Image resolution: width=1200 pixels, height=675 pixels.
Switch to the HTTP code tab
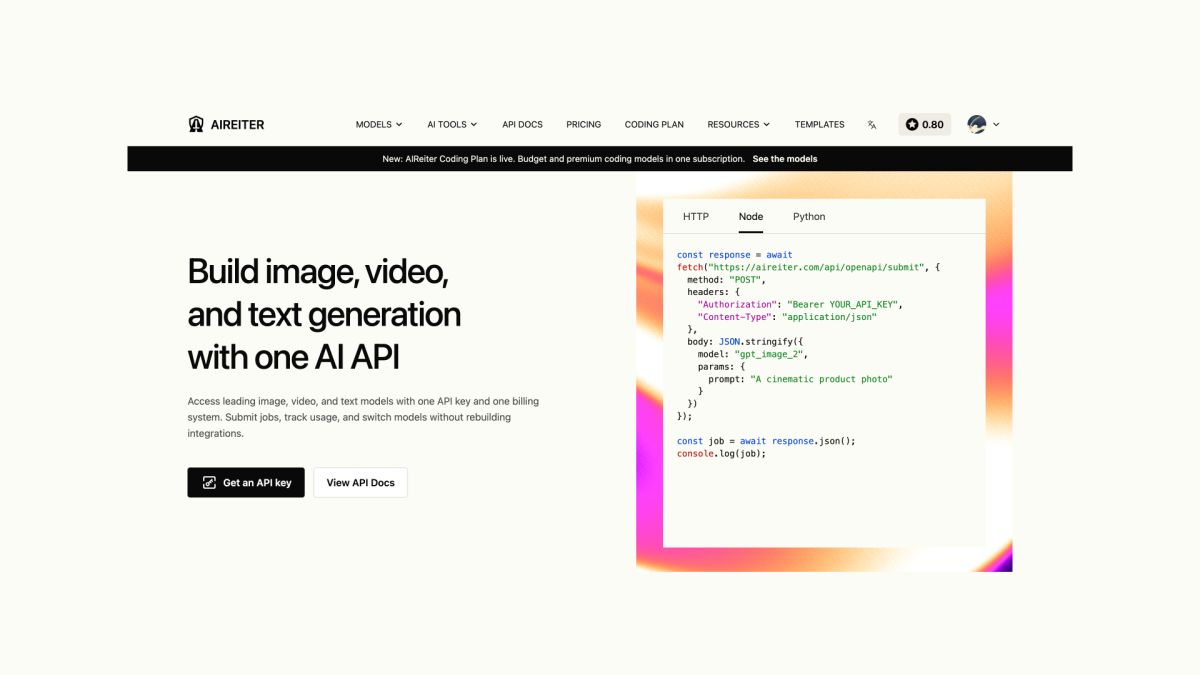696,216
